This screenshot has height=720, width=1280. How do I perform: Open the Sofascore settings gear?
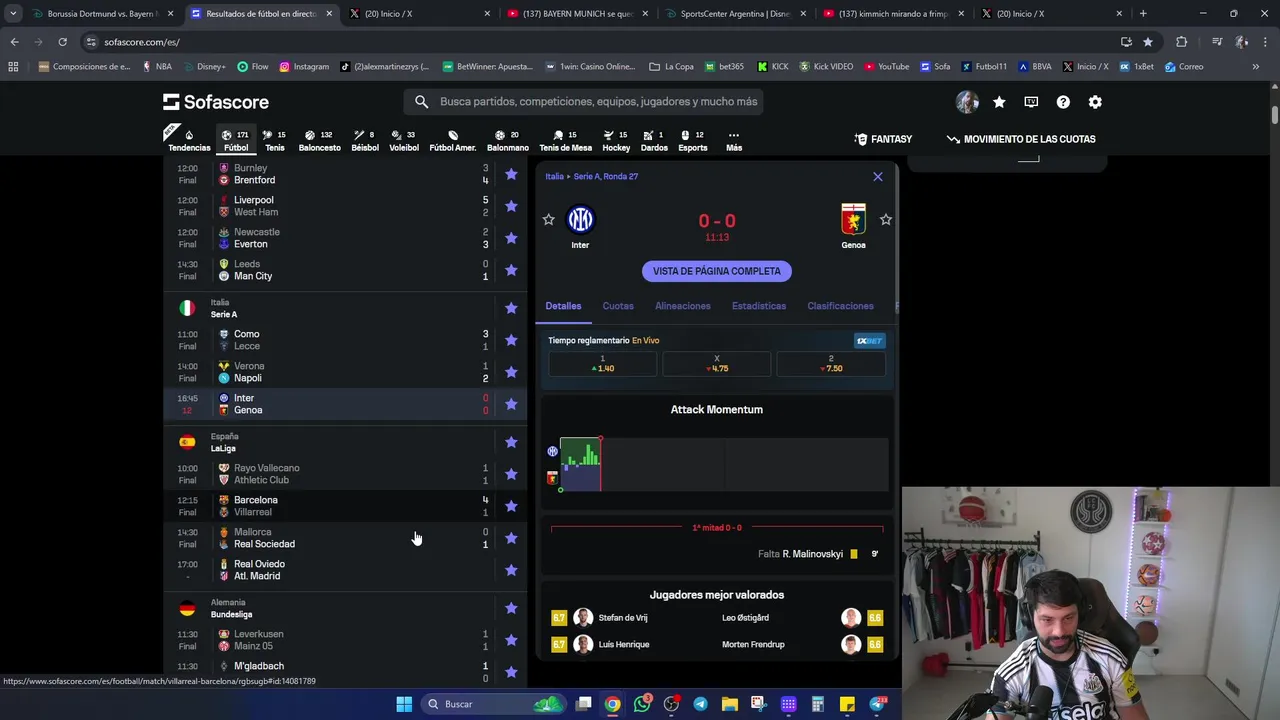[1095, 102]
